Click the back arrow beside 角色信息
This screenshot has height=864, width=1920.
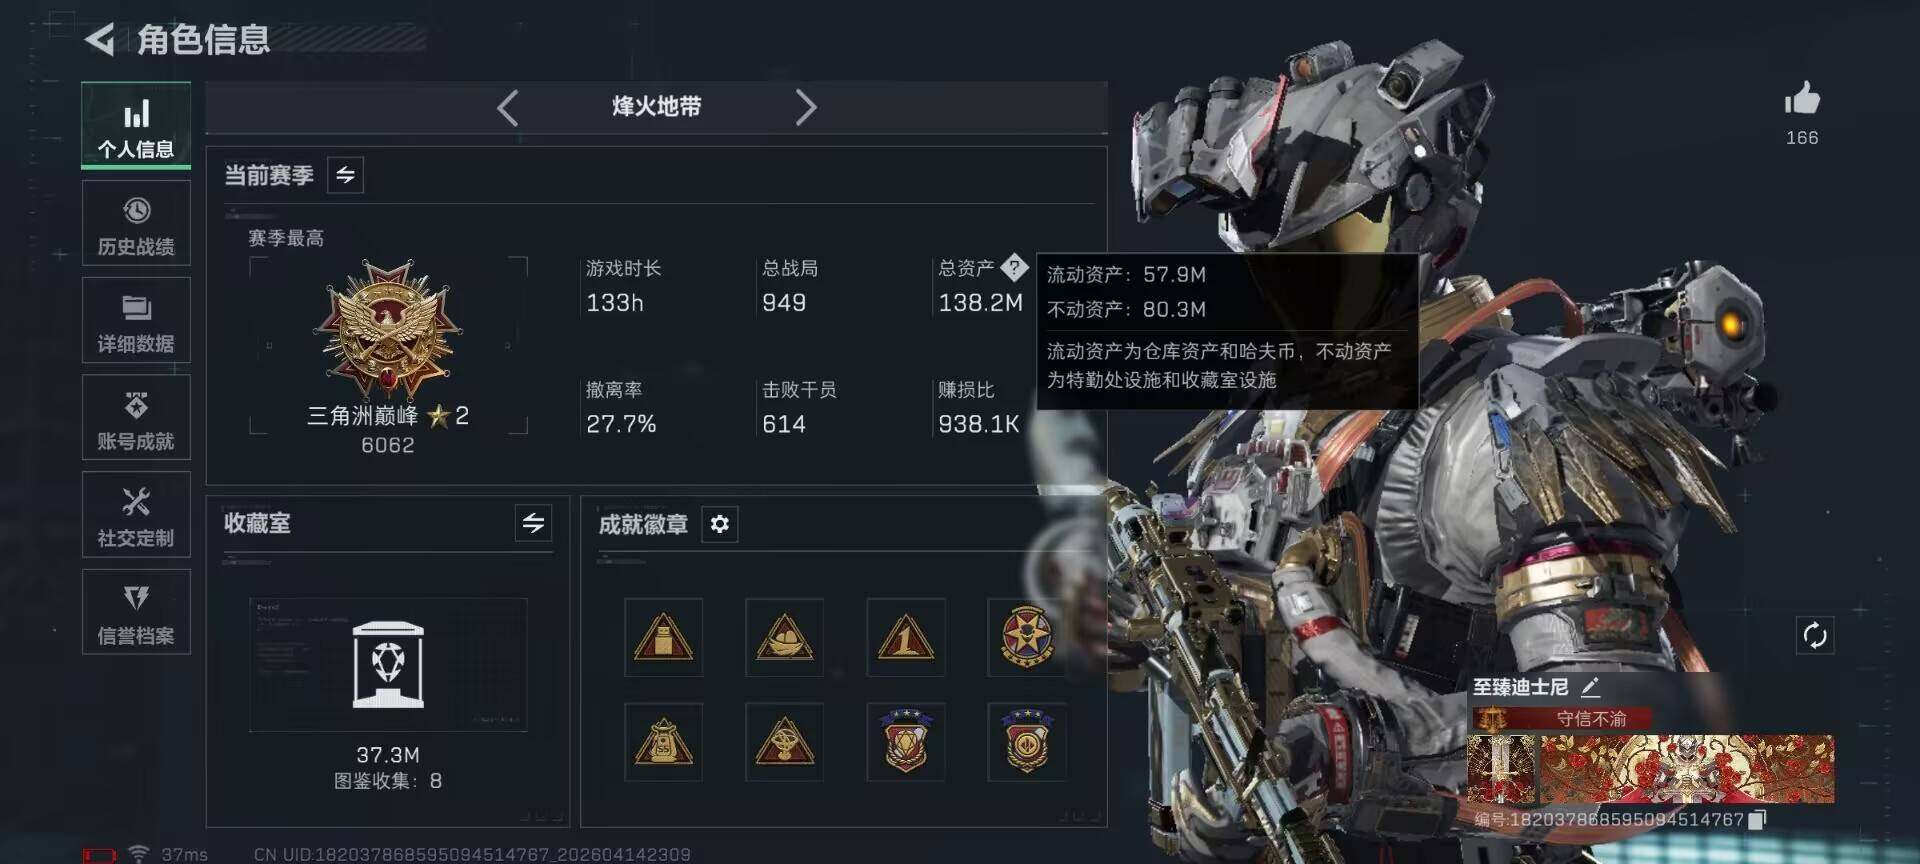[x=100, y=39]
